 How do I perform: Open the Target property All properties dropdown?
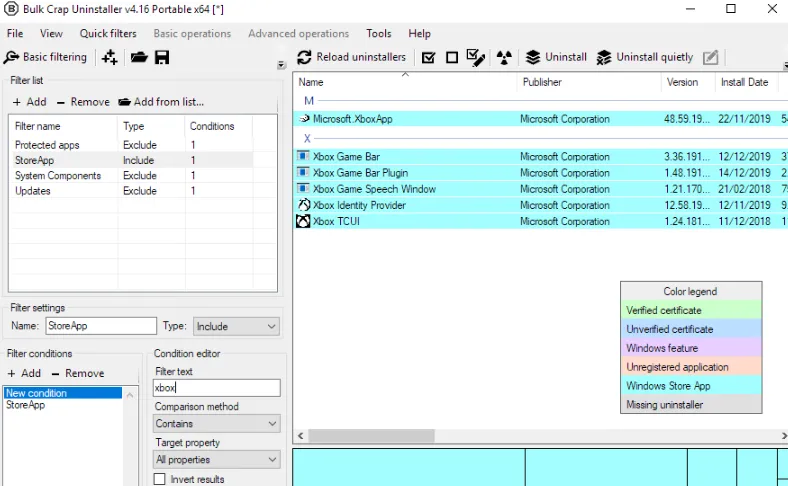pos(217,460)
